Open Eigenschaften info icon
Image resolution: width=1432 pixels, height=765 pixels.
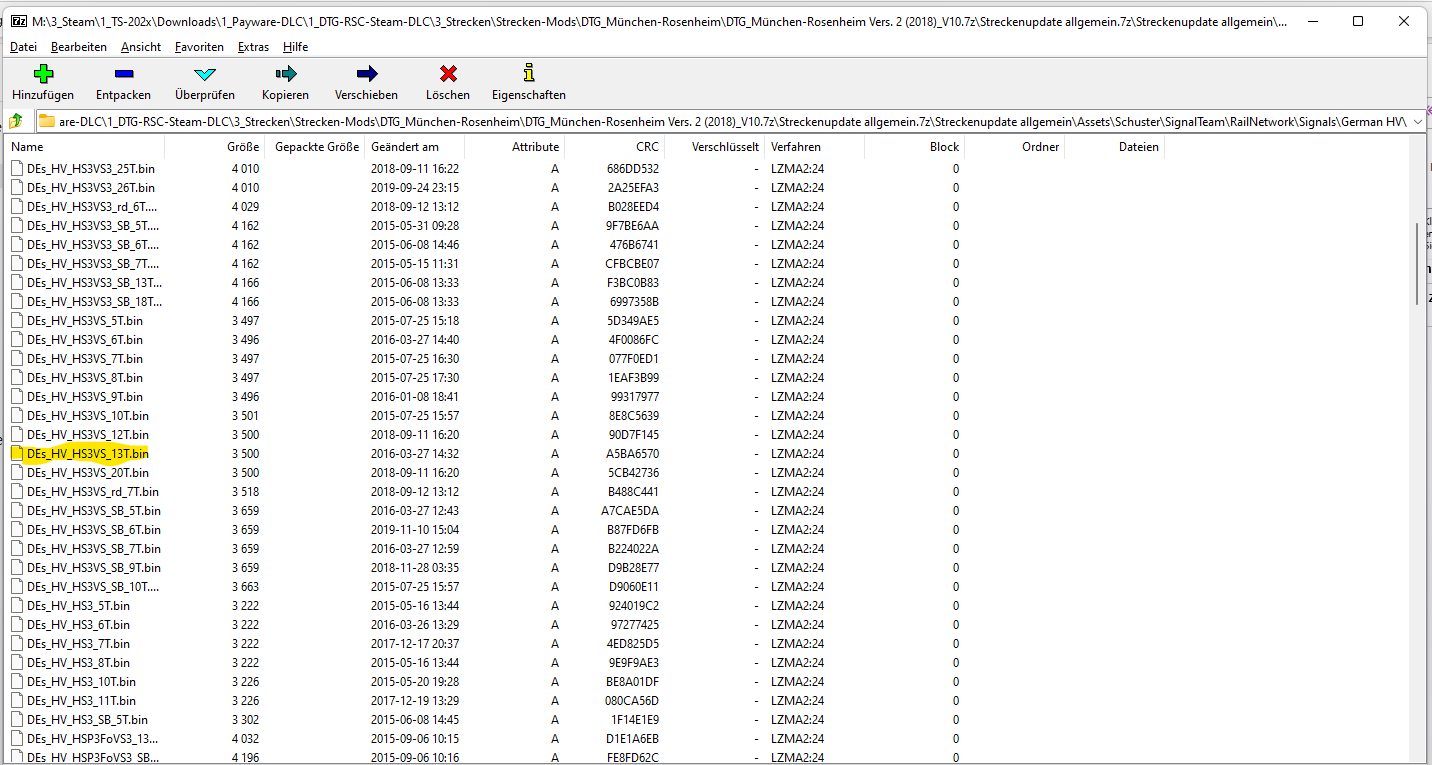coord(528,74)
